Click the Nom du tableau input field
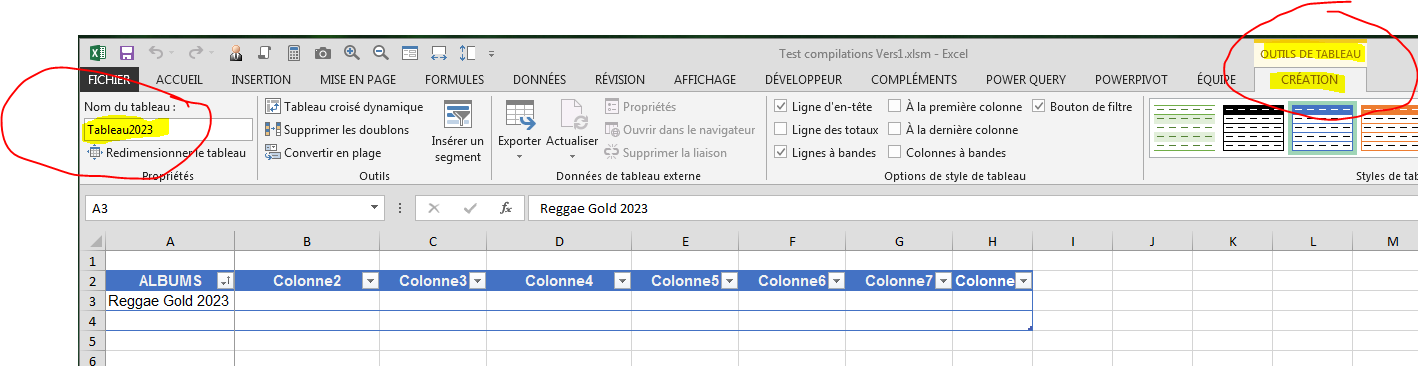Image resolution: width=1418 pixels, height=366 pixels. click(x=168, y=129)
